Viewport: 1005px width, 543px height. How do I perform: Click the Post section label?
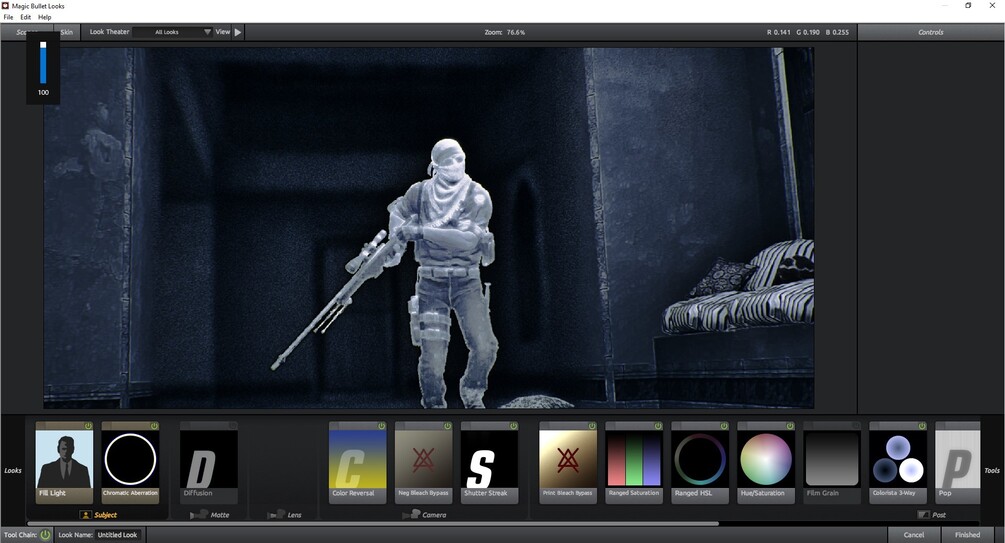(x=939, y=515)
